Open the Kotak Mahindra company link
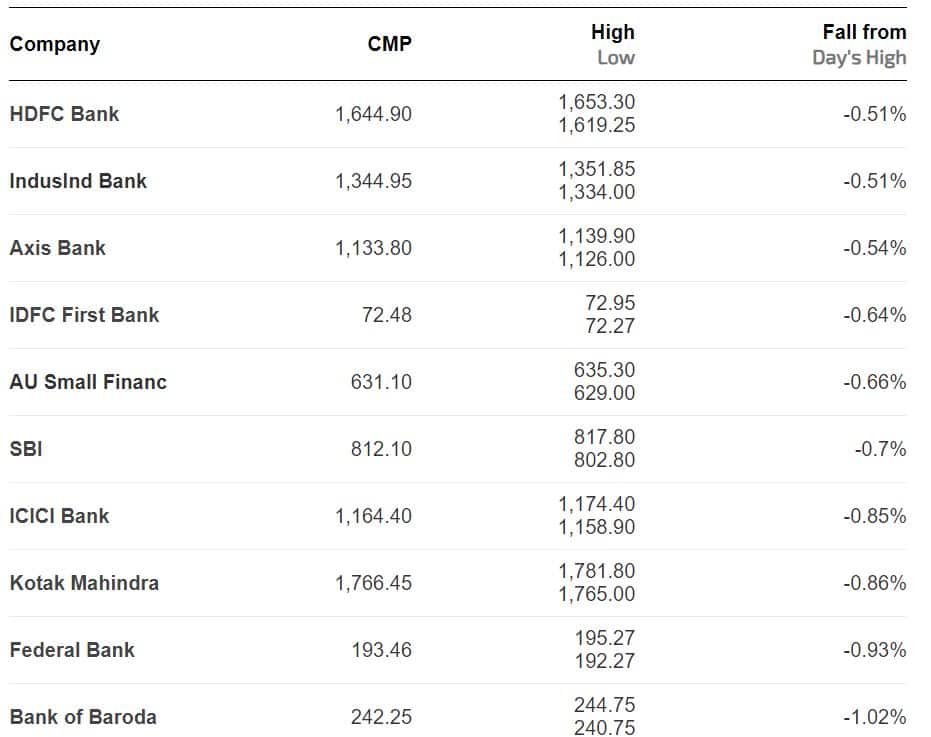This screenshot has width=931, height=737. point(84,583)
